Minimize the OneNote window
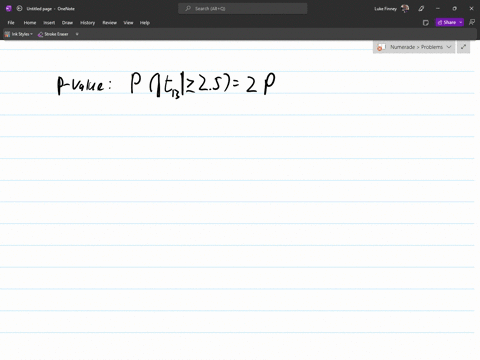The width and height of the screenshot is (480, 360). click(438, 9)
